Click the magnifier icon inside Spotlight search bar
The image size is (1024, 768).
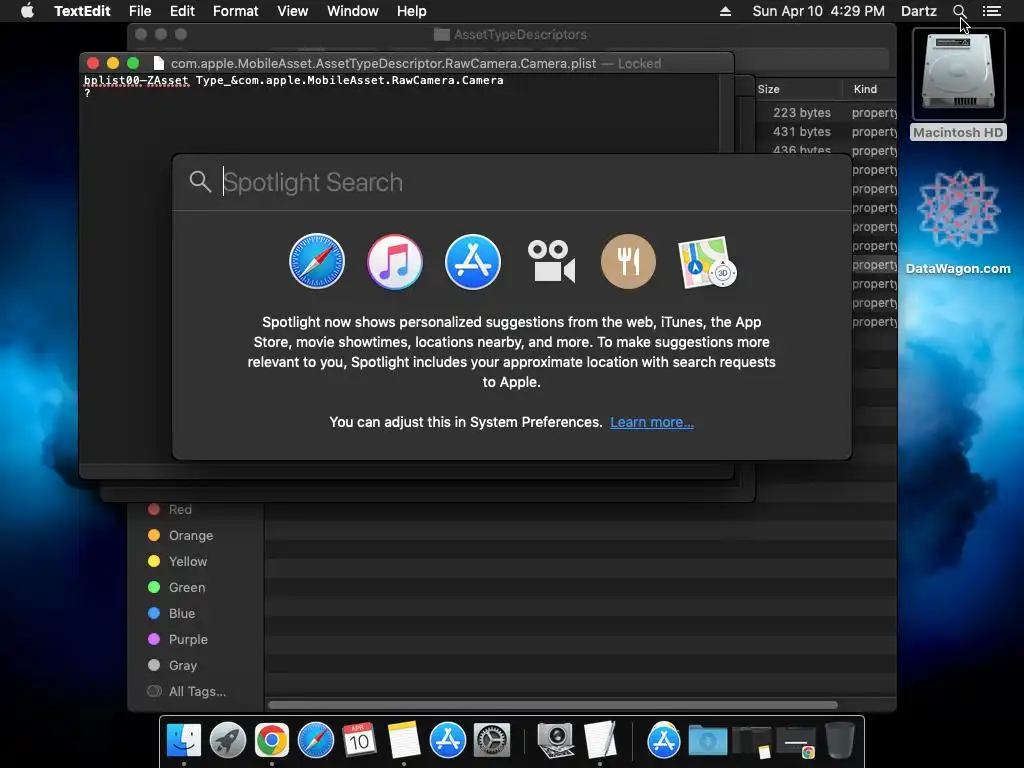200,182
